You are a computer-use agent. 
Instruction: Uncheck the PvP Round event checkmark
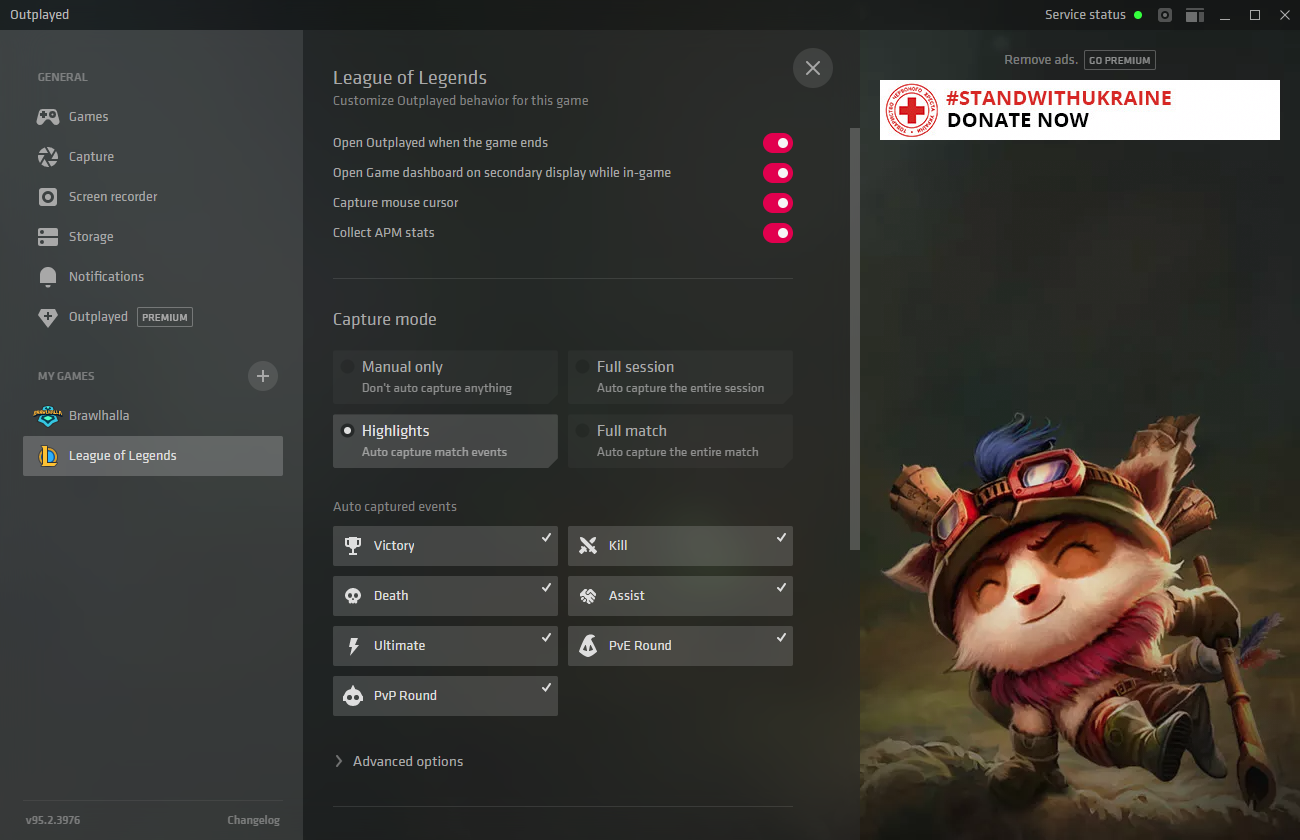click(x=546, y=687)
